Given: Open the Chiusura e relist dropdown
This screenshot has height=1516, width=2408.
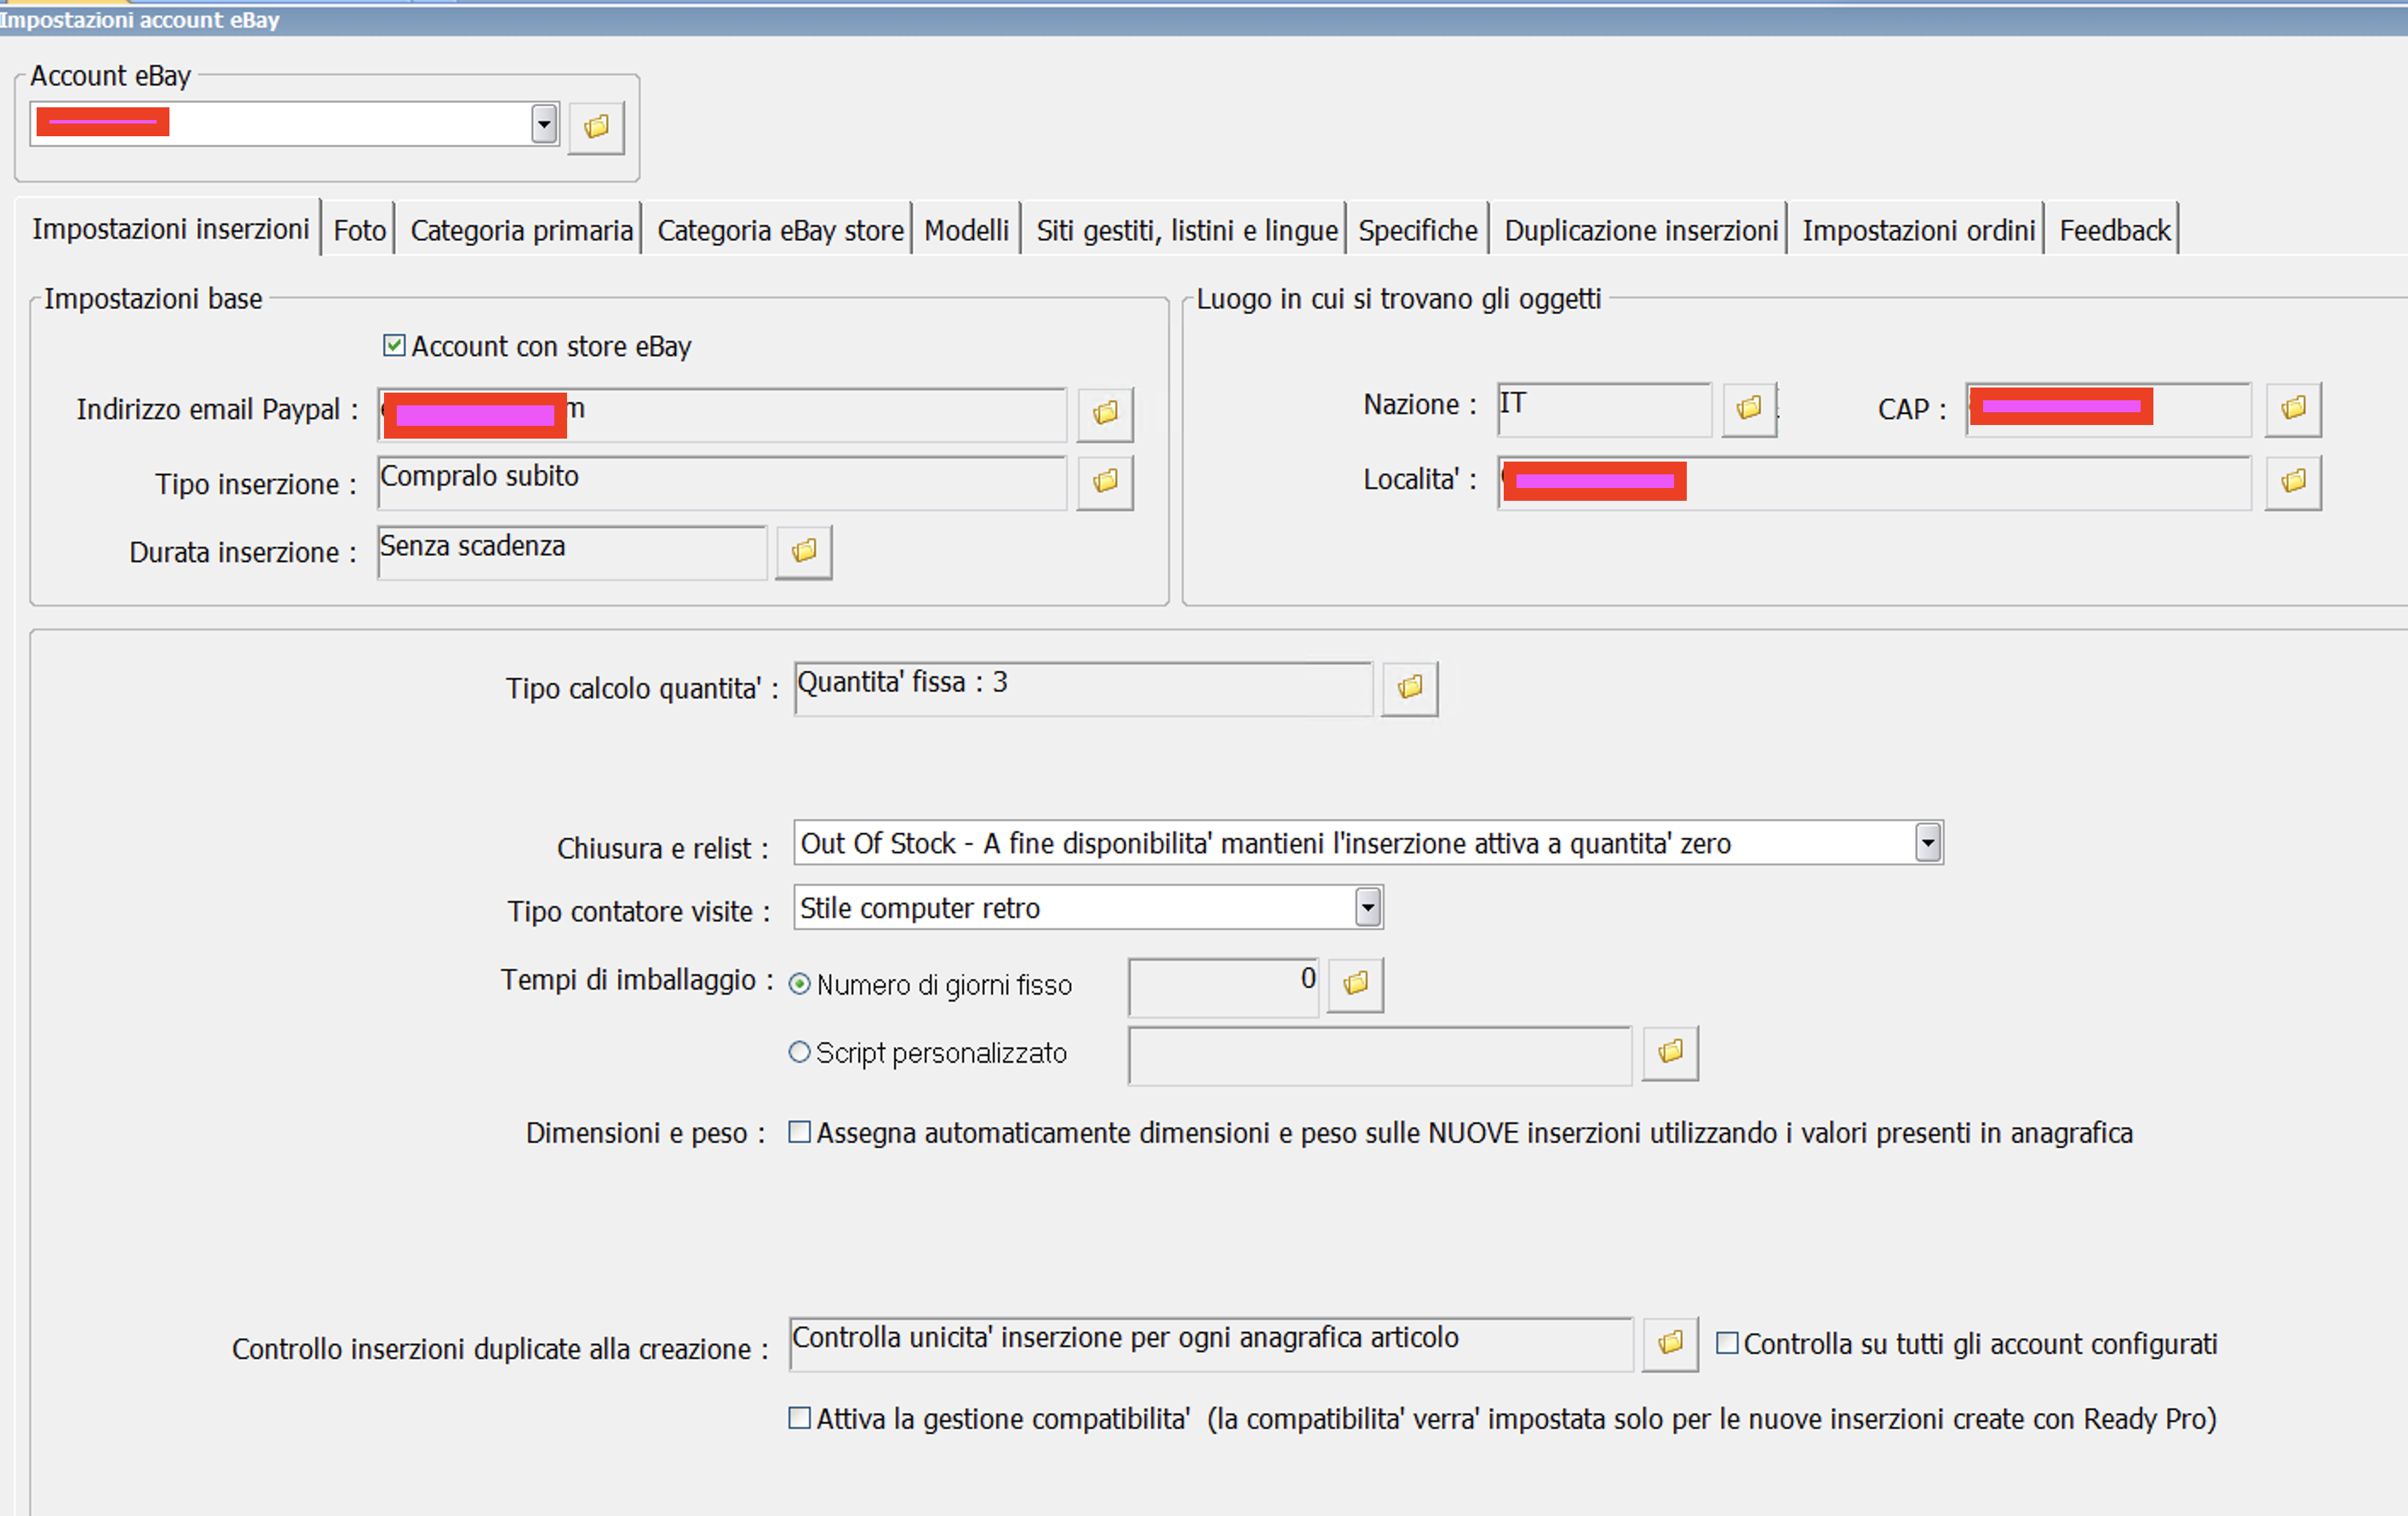Looking at the screenshot, I should [1928, 843].
